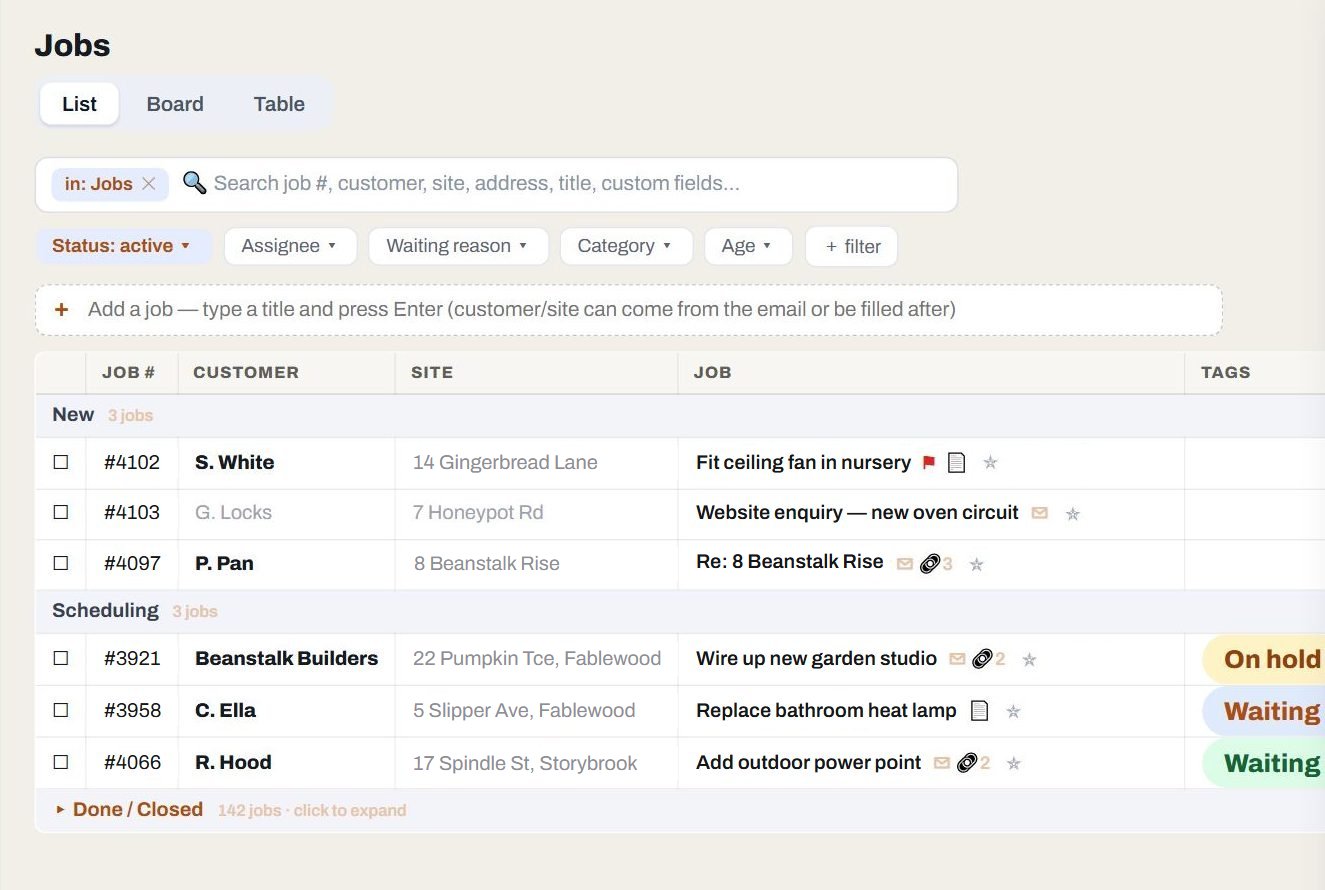This screenshot has height=890, width=1325.
Task: Open the Category filter dropdown
Action: click(x=626, y=246)
